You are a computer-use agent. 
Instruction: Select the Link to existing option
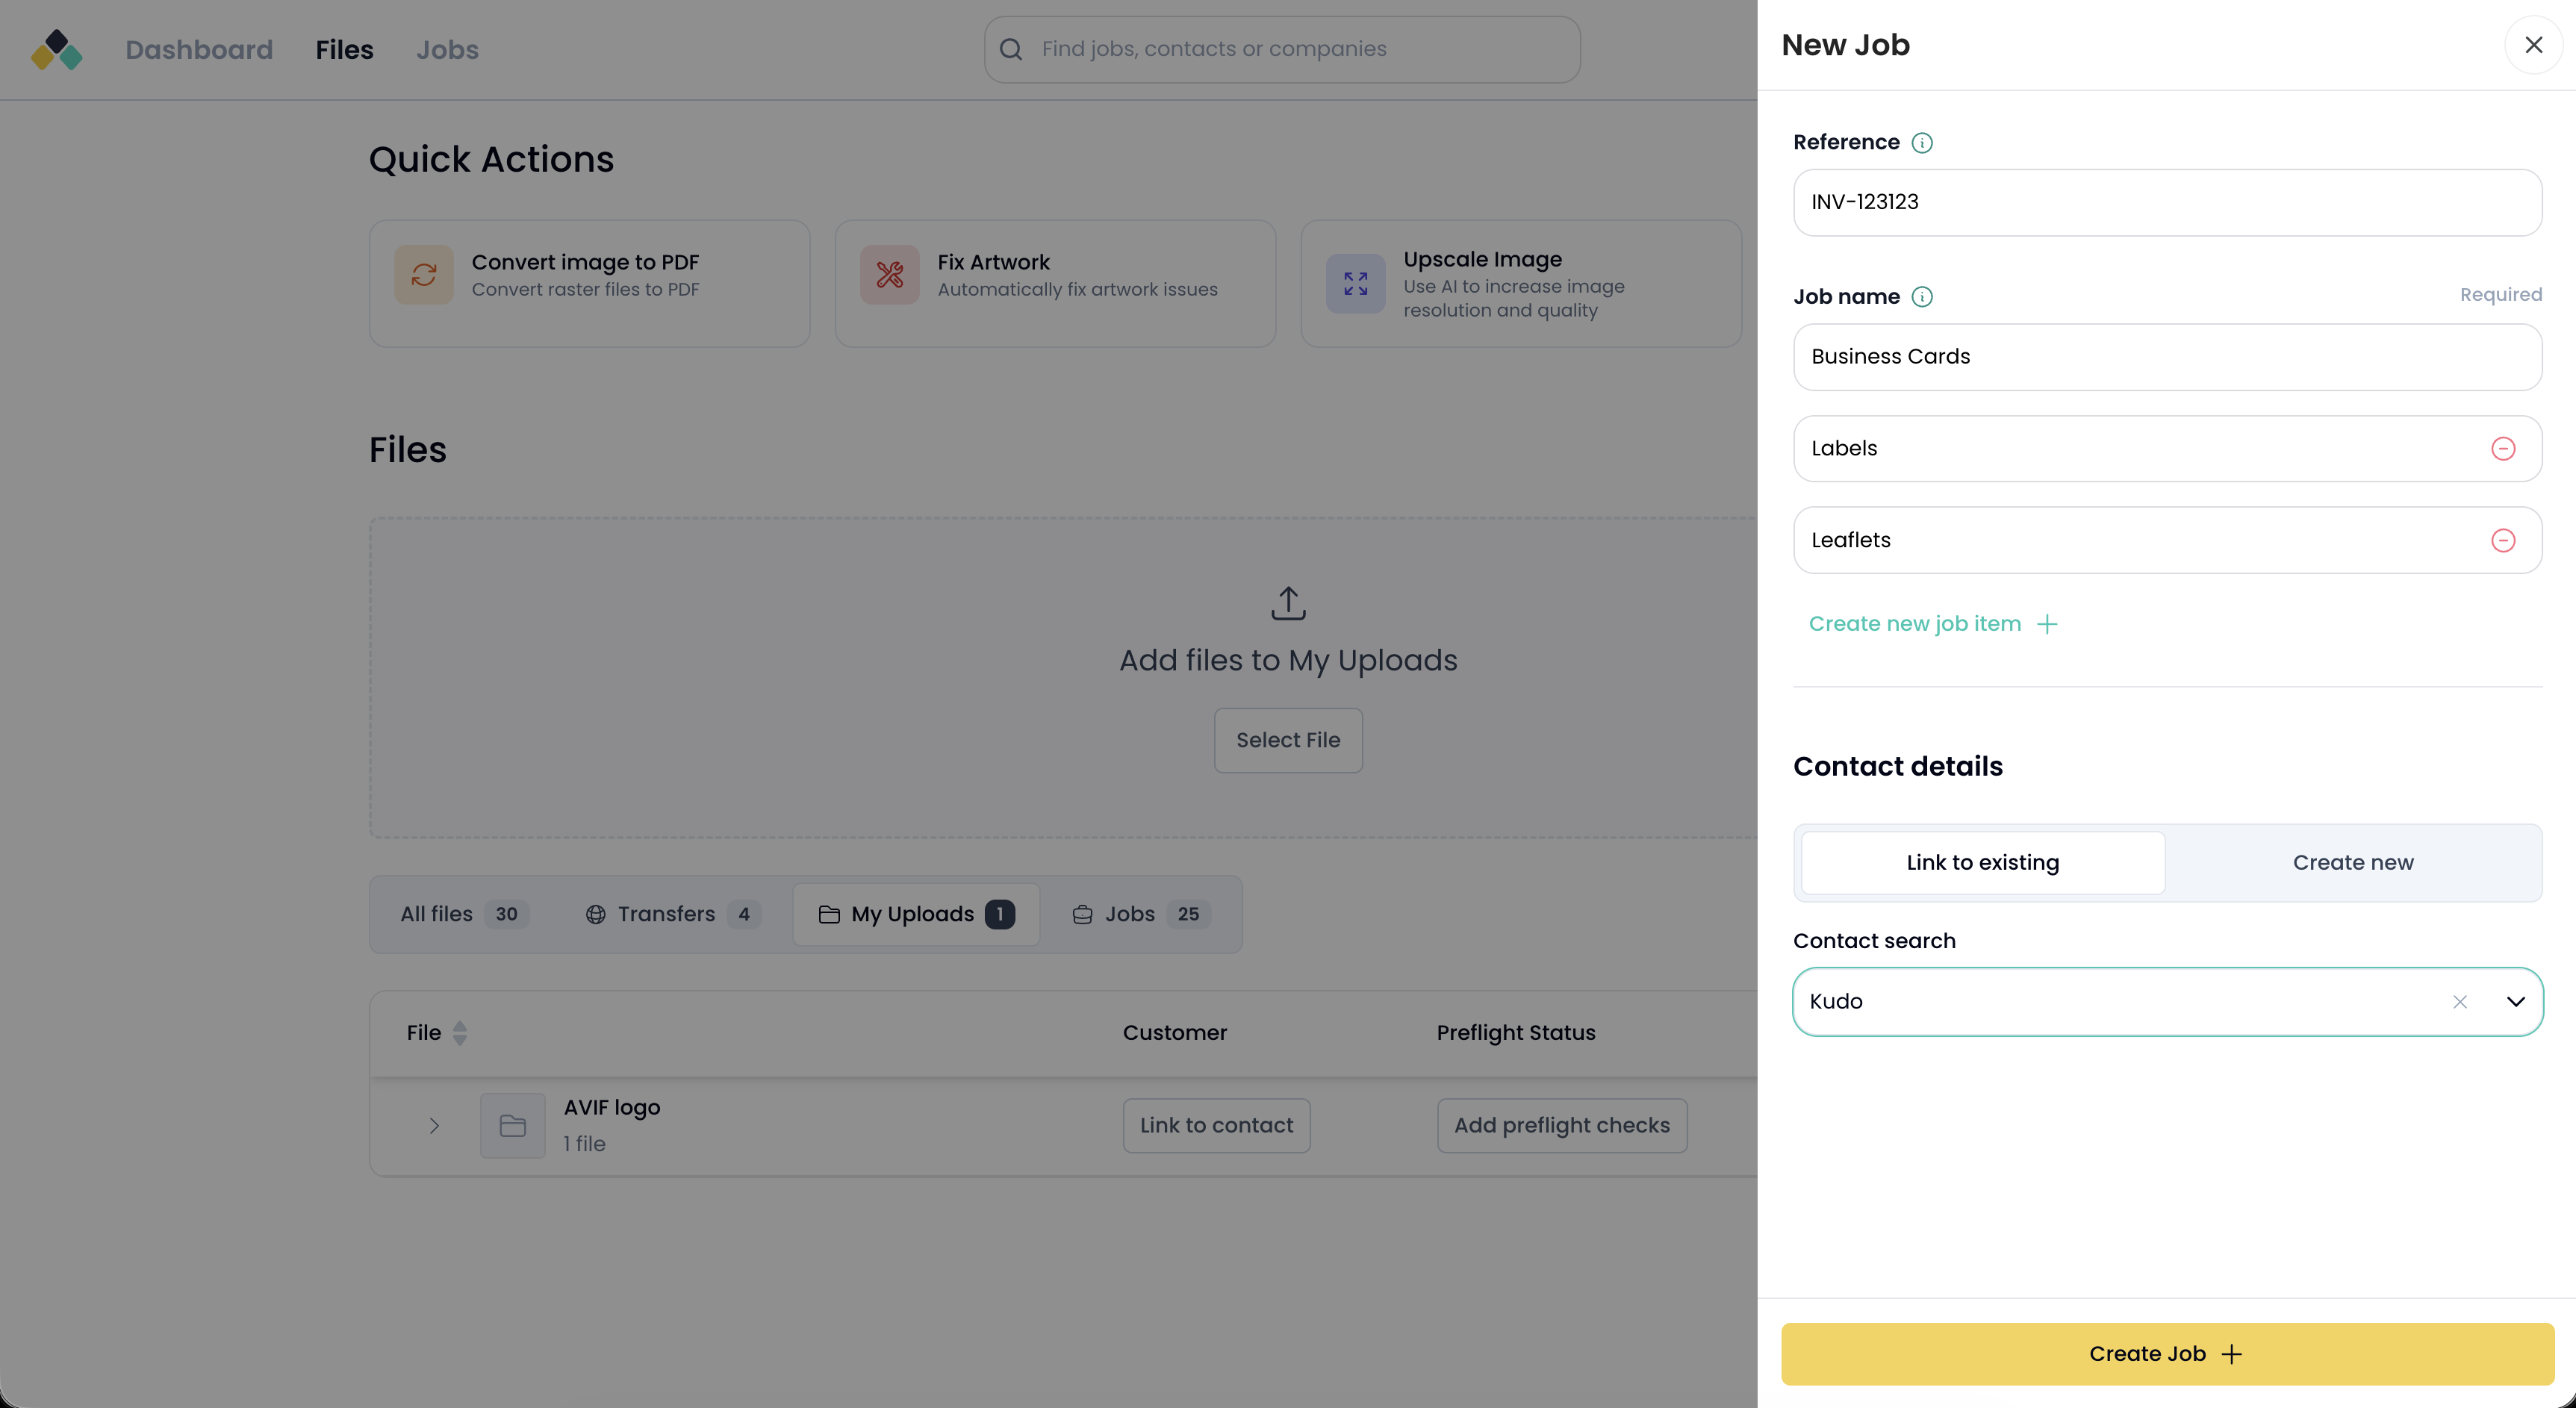pos(1982,863)
